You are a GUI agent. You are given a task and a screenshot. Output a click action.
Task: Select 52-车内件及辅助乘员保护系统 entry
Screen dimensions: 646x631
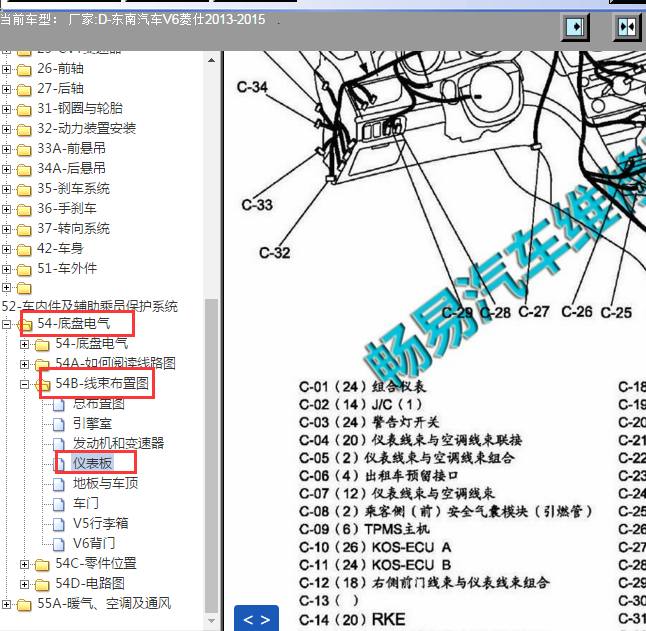89,306
